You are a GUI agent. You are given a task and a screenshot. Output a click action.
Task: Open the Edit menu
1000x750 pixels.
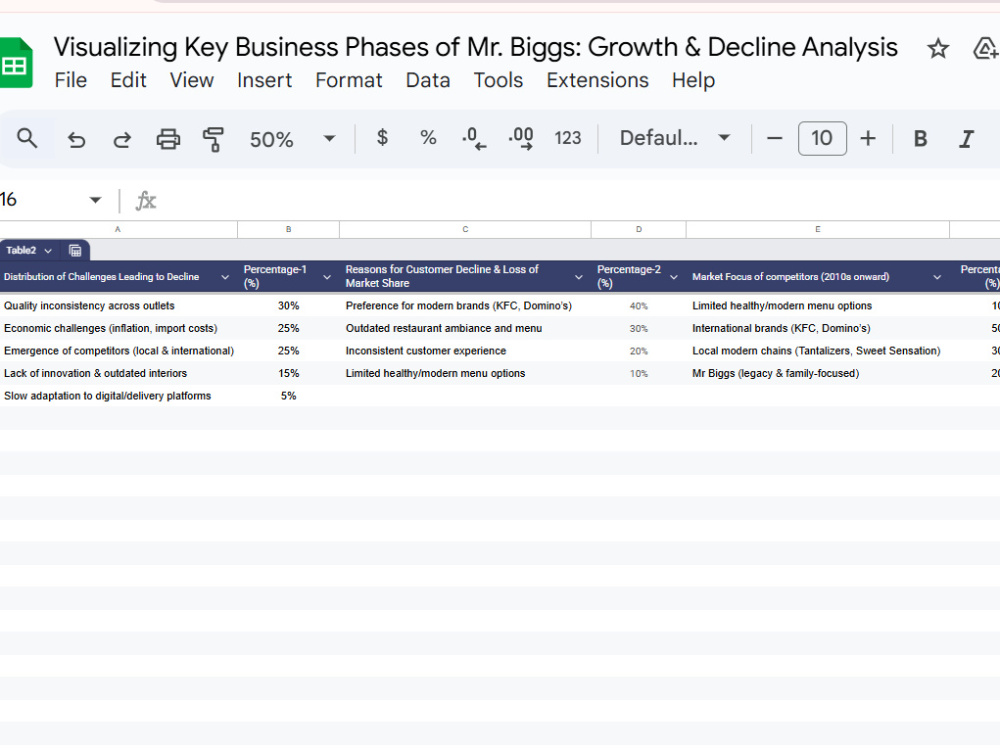128,80
